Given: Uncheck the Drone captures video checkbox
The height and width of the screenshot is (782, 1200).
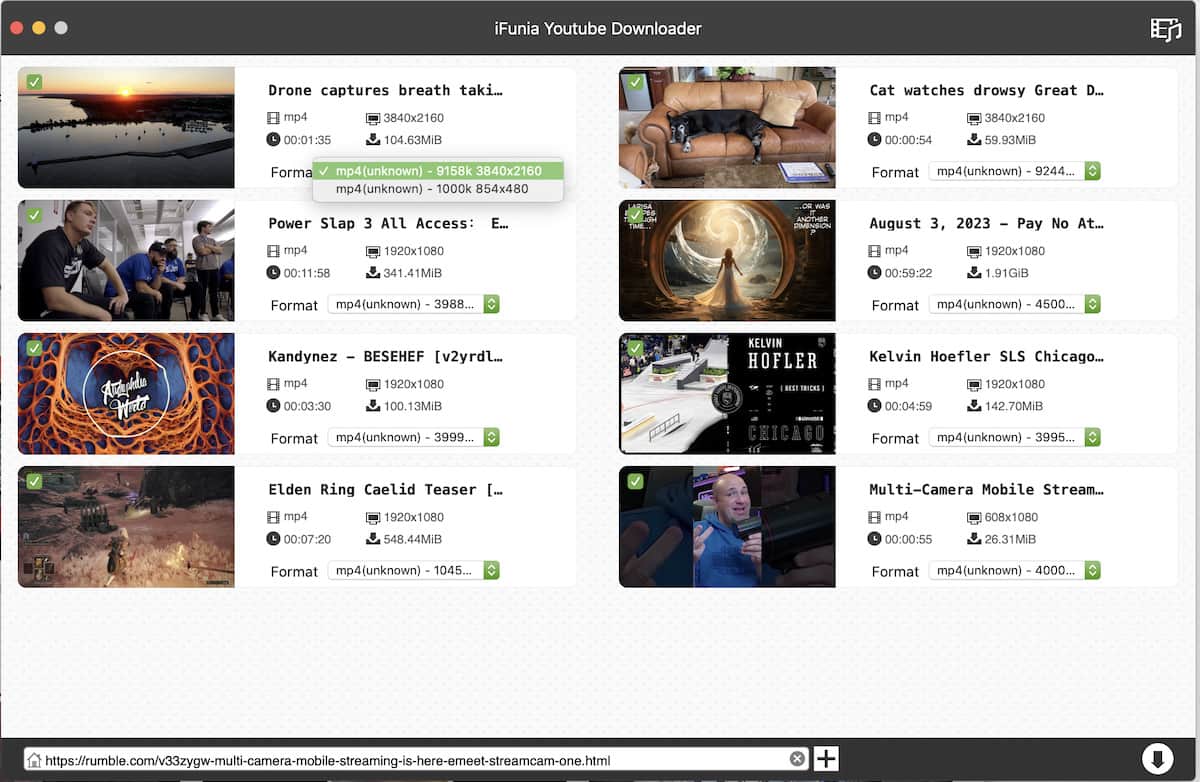Looking at the screenshot, I should [34, 82].
